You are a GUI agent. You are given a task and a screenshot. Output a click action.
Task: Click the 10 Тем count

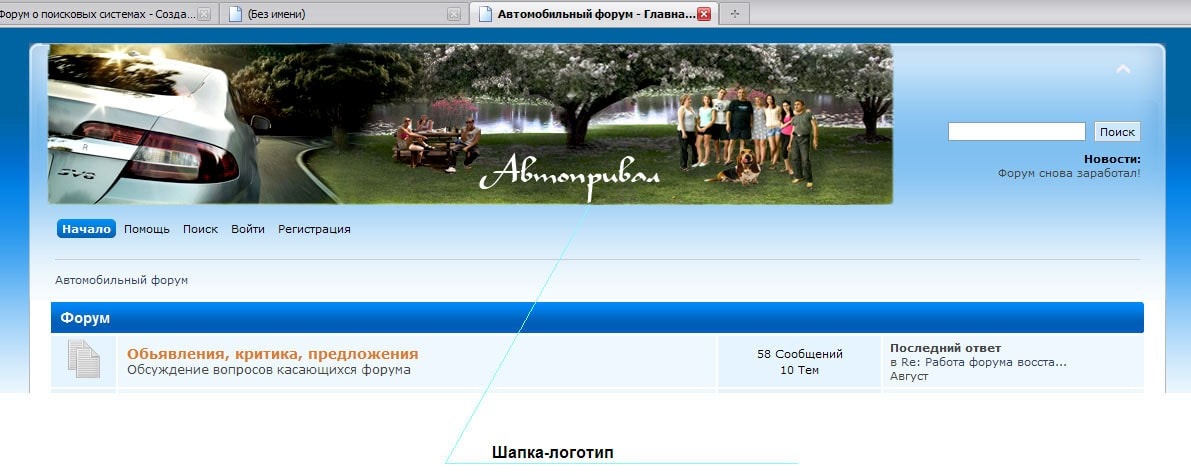click(799, 370)
